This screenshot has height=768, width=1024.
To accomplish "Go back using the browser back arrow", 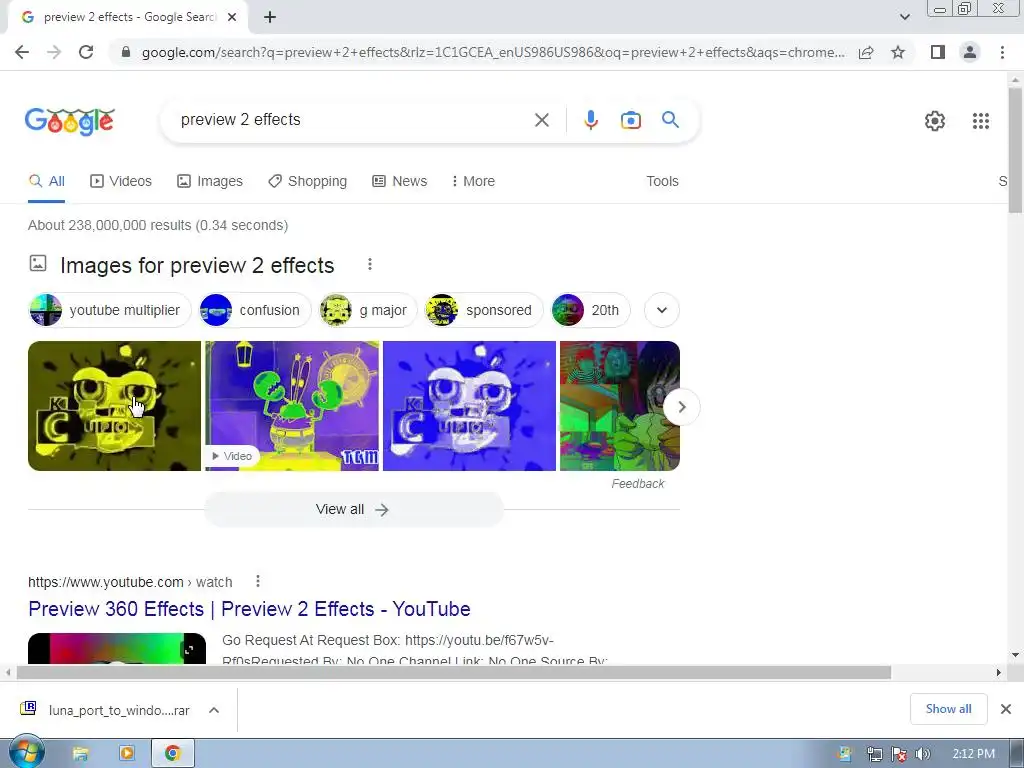I will 22,52.
